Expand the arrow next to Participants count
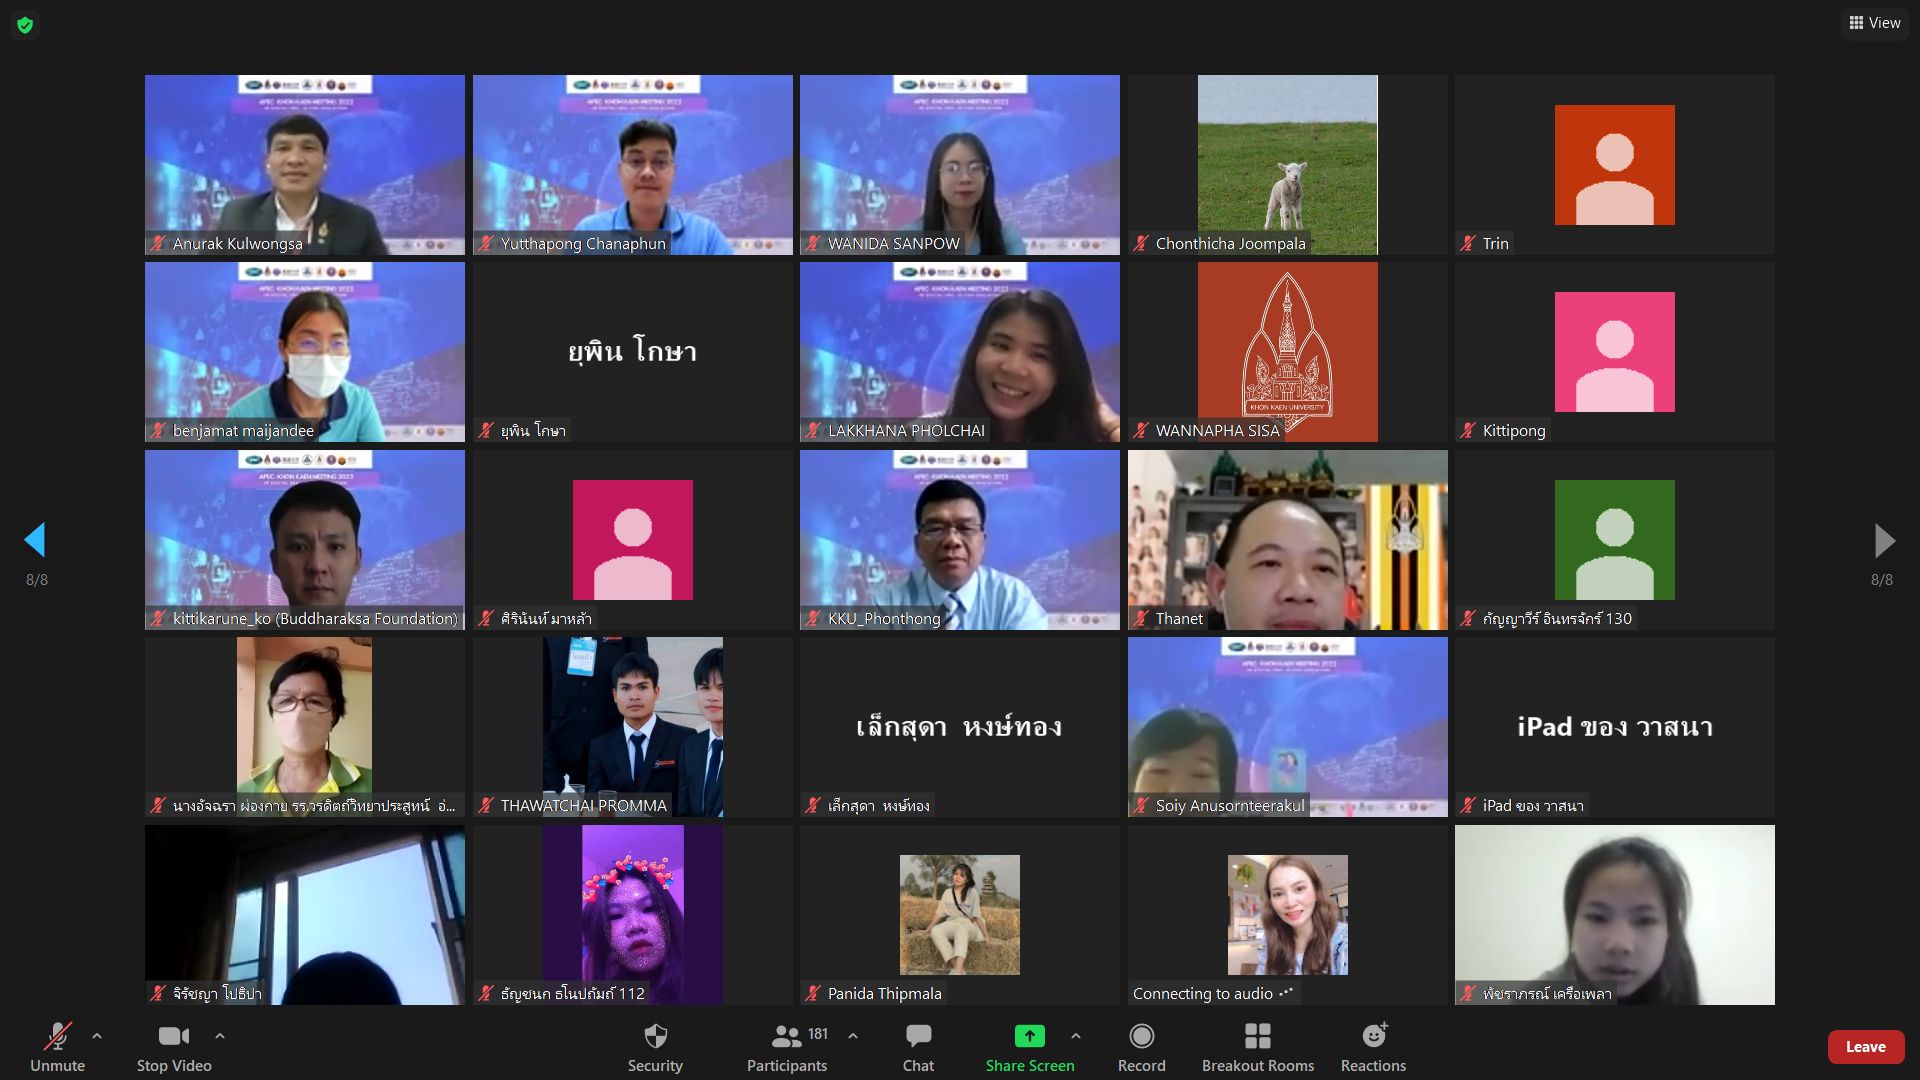The width and height of the screenshot is (1920, 1080). pos(853,1036)
